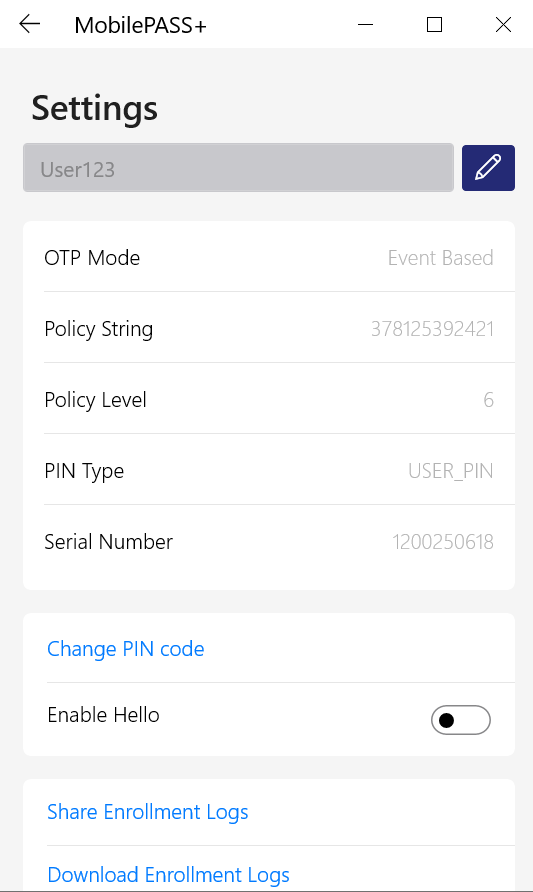Click the Event Based OTP mode value

click(441, 258)
